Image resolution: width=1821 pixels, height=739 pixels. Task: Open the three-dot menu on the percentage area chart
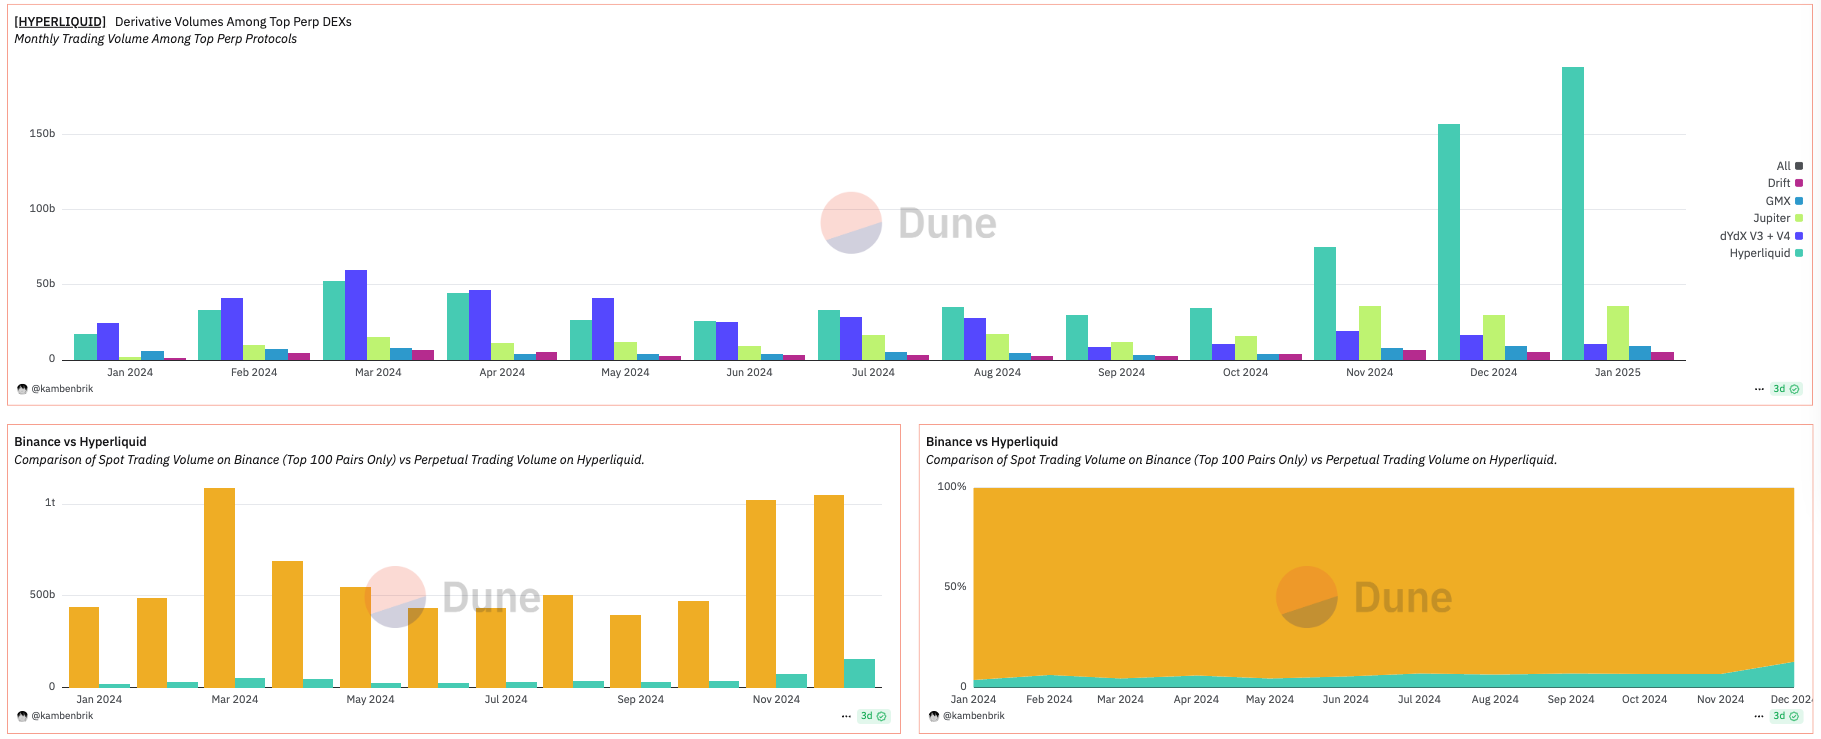coord(1759,716)
